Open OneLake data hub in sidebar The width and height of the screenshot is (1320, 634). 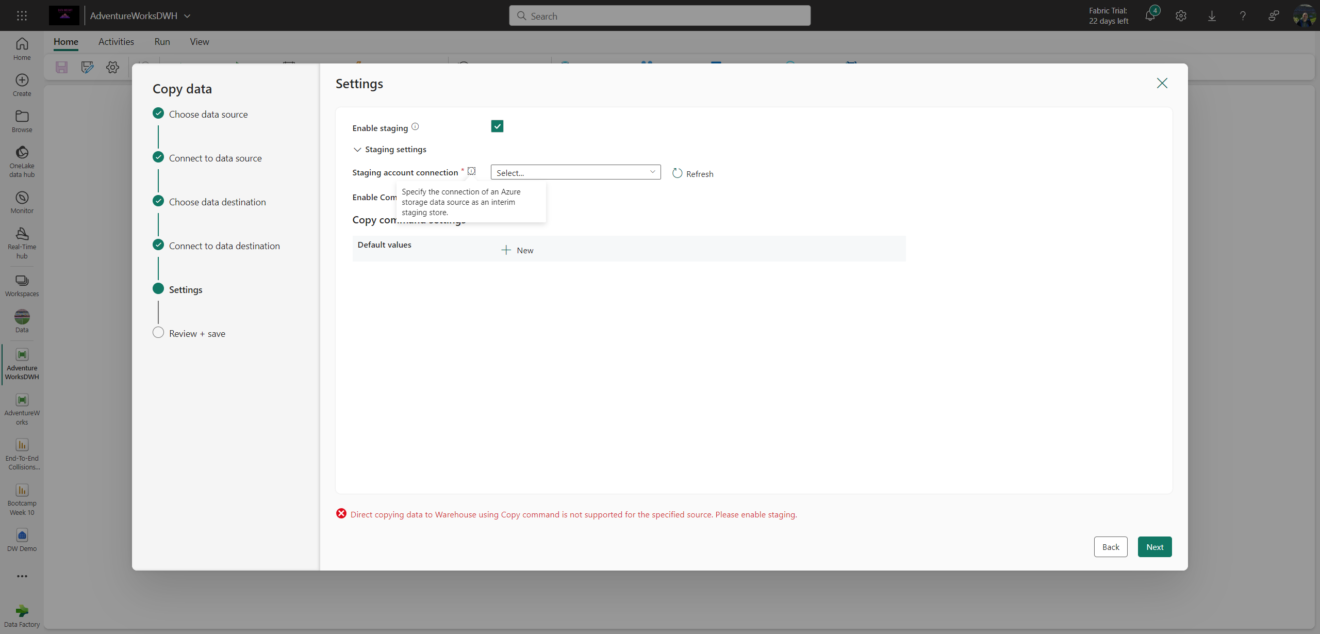22,158
